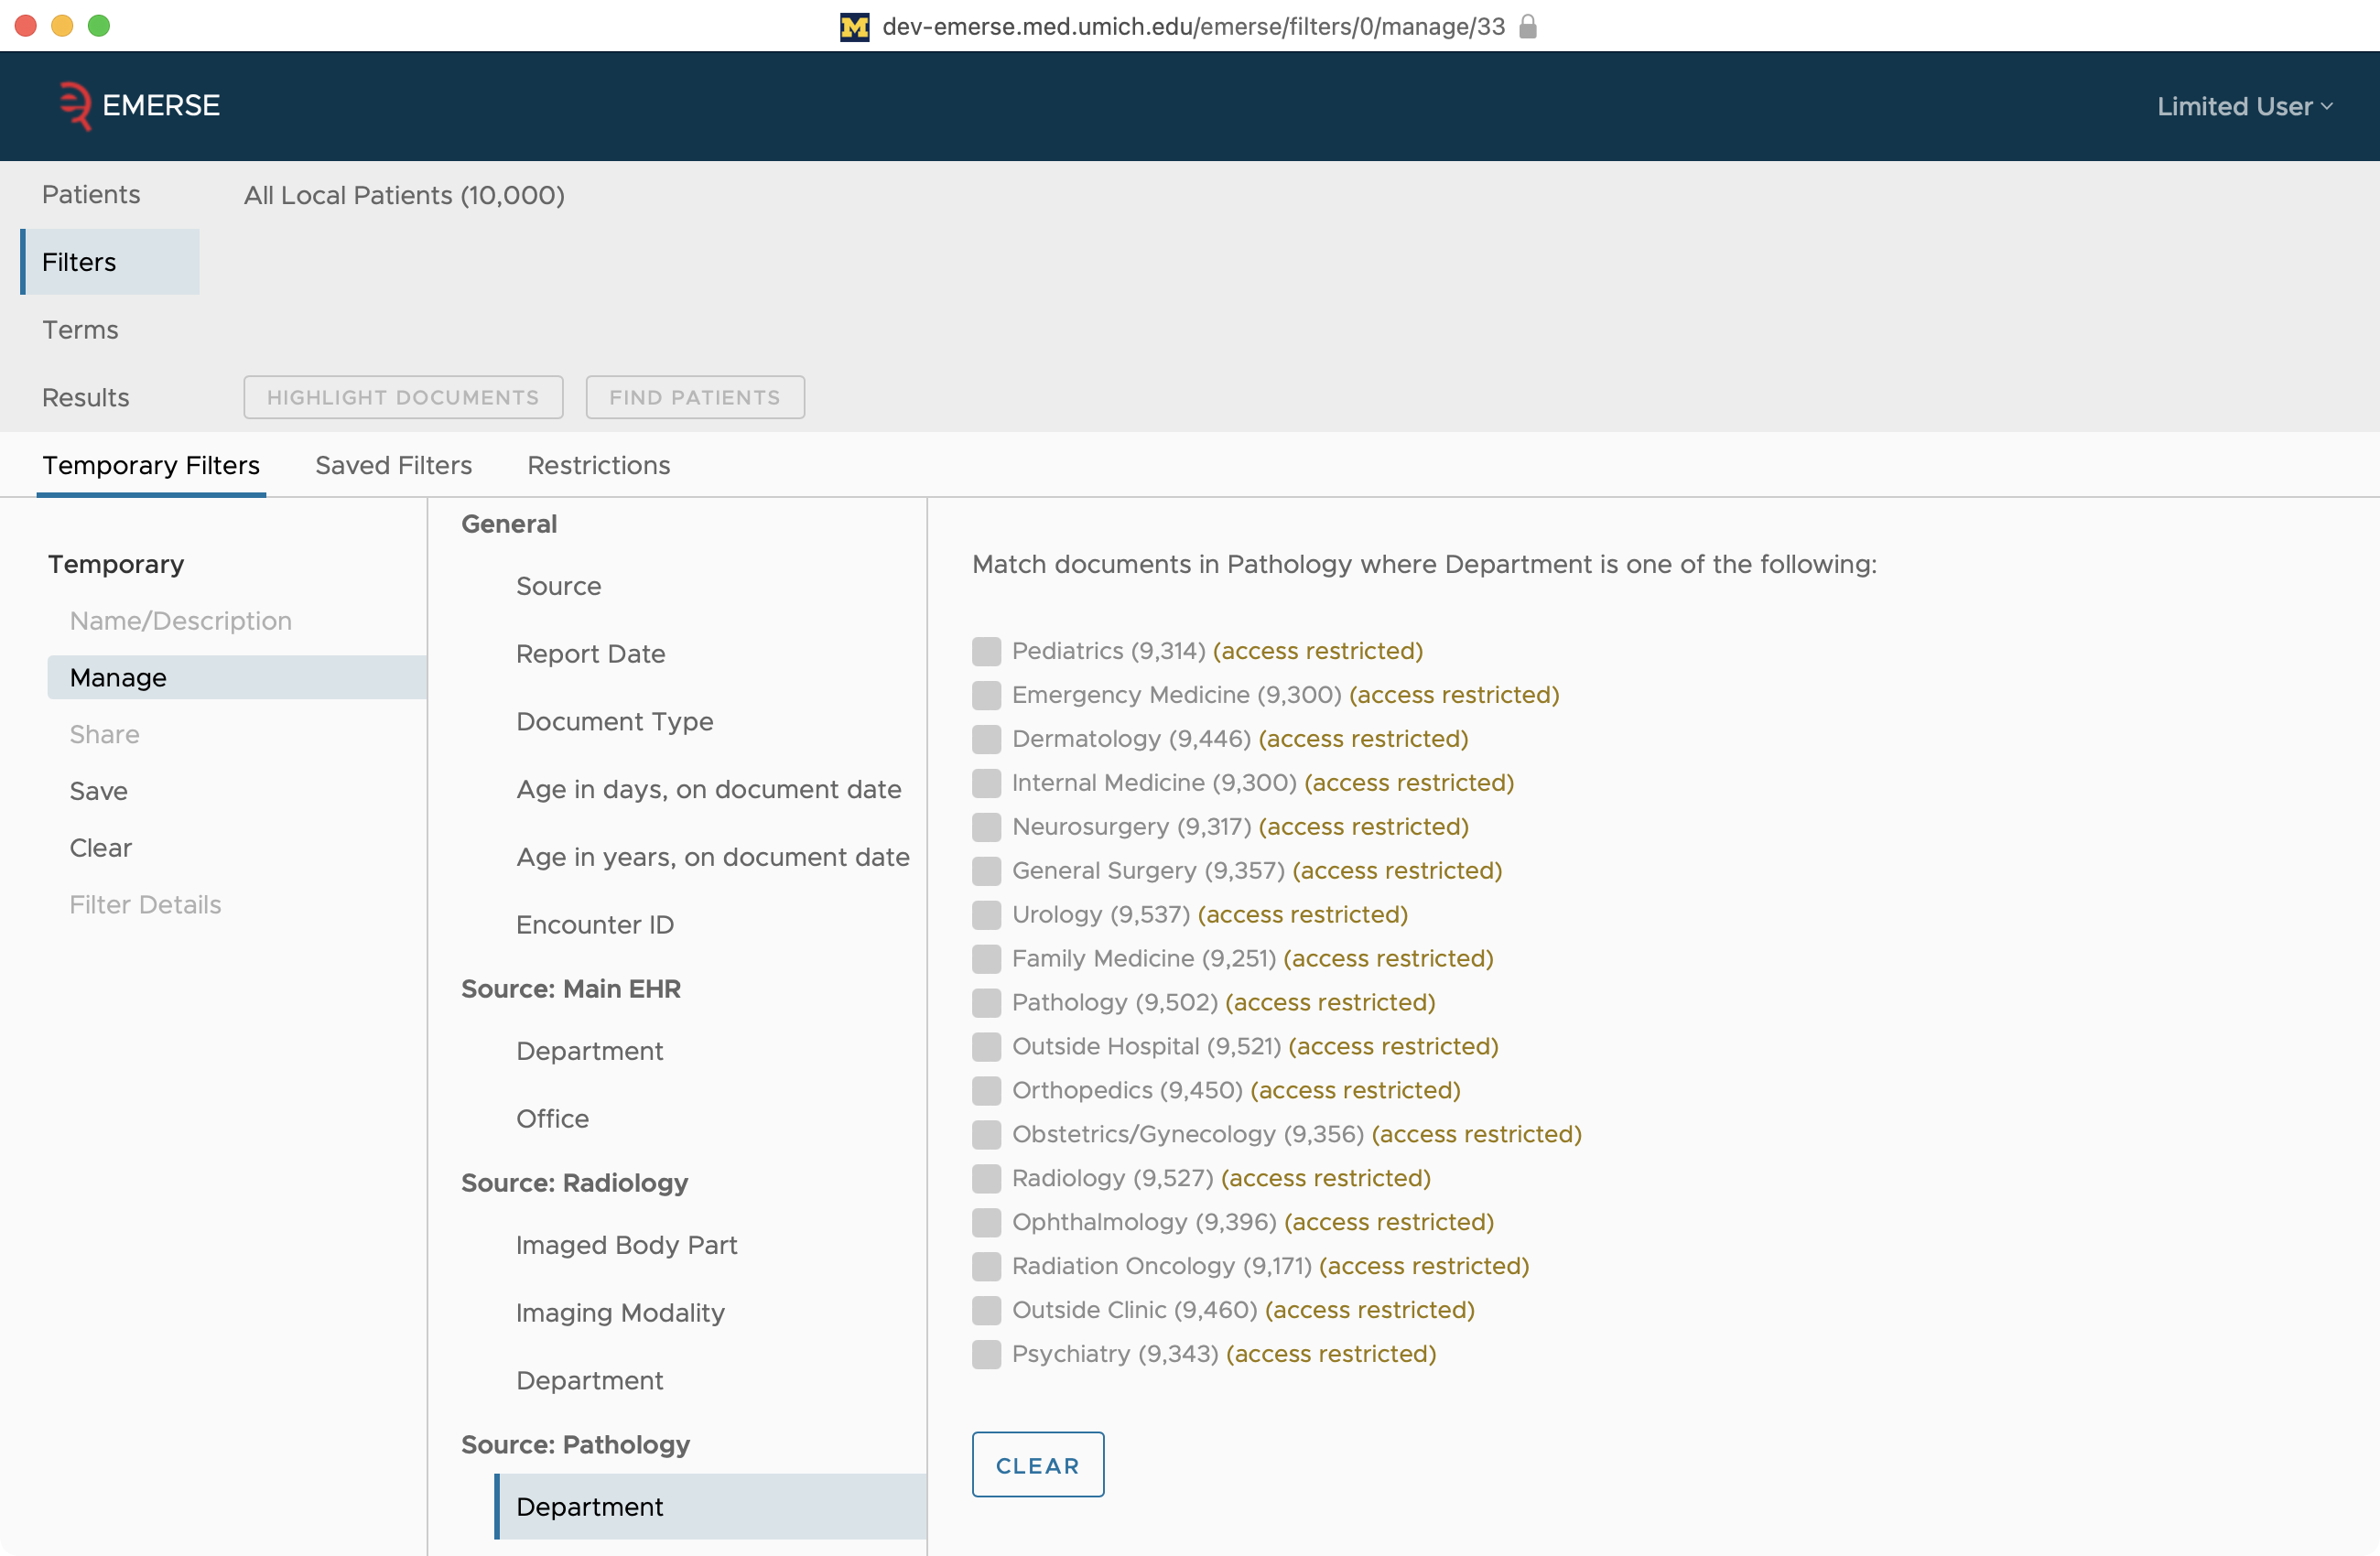Select Save in Temporary sidebar
The width and height of the screenshot is (2380, 1556).
pos(98,792)
